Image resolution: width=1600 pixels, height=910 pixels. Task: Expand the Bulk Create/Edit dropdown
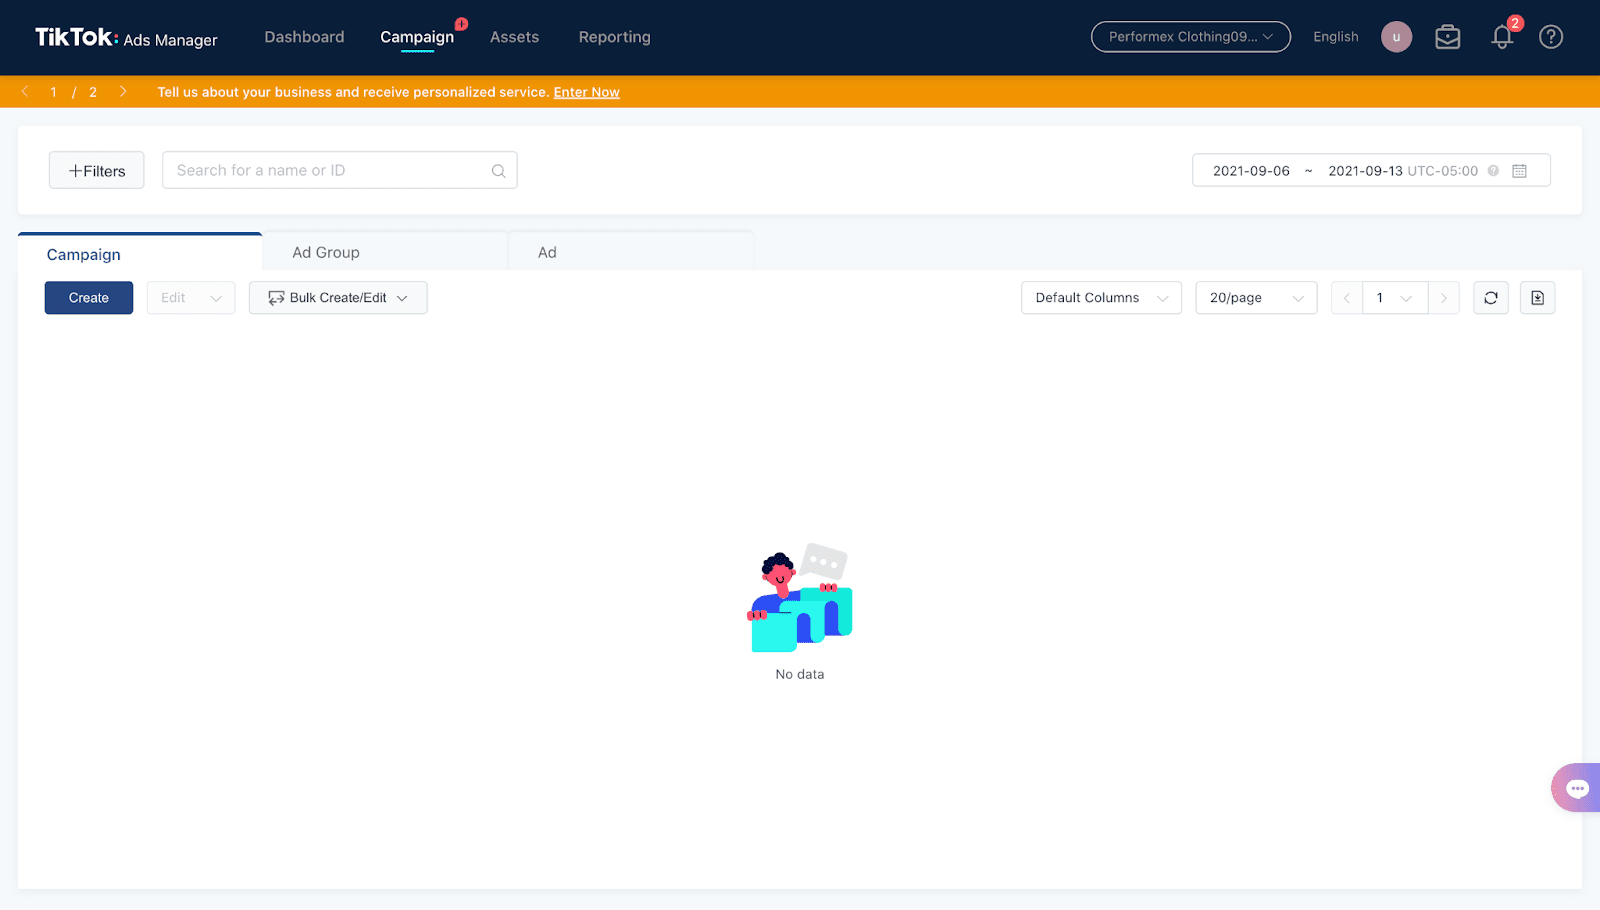(x=338, y=298)
